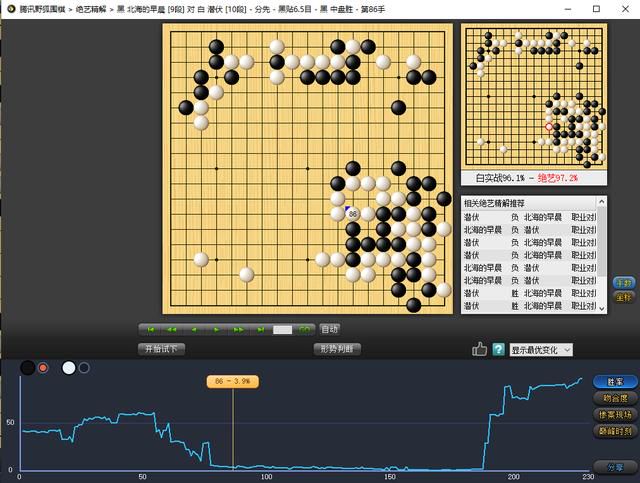Toggle the orange dot black series marker
The width and height of the screenshot is (640, 483).
pos(43,368)
